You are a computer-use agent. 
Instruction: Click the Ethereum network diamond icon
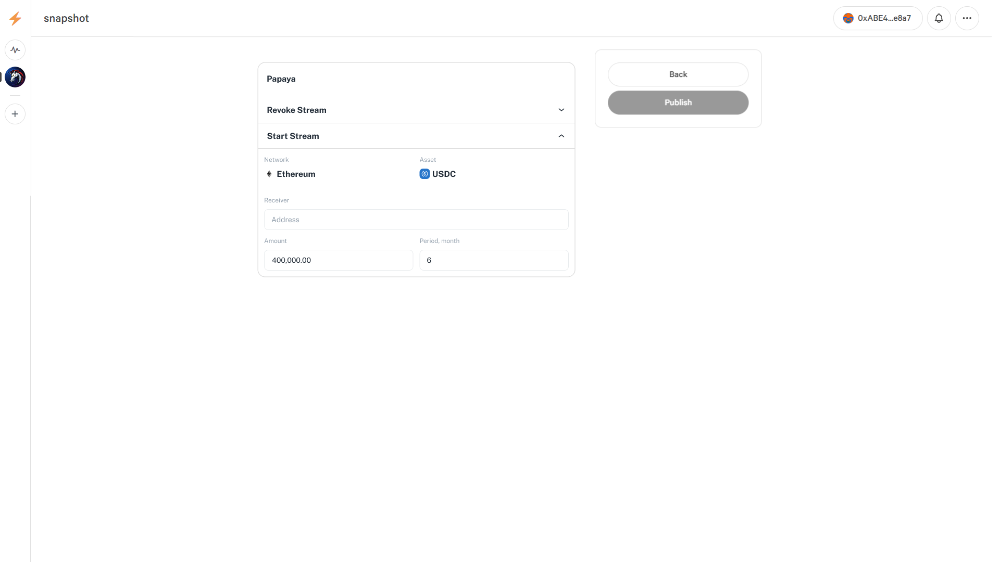pos(269,174)
